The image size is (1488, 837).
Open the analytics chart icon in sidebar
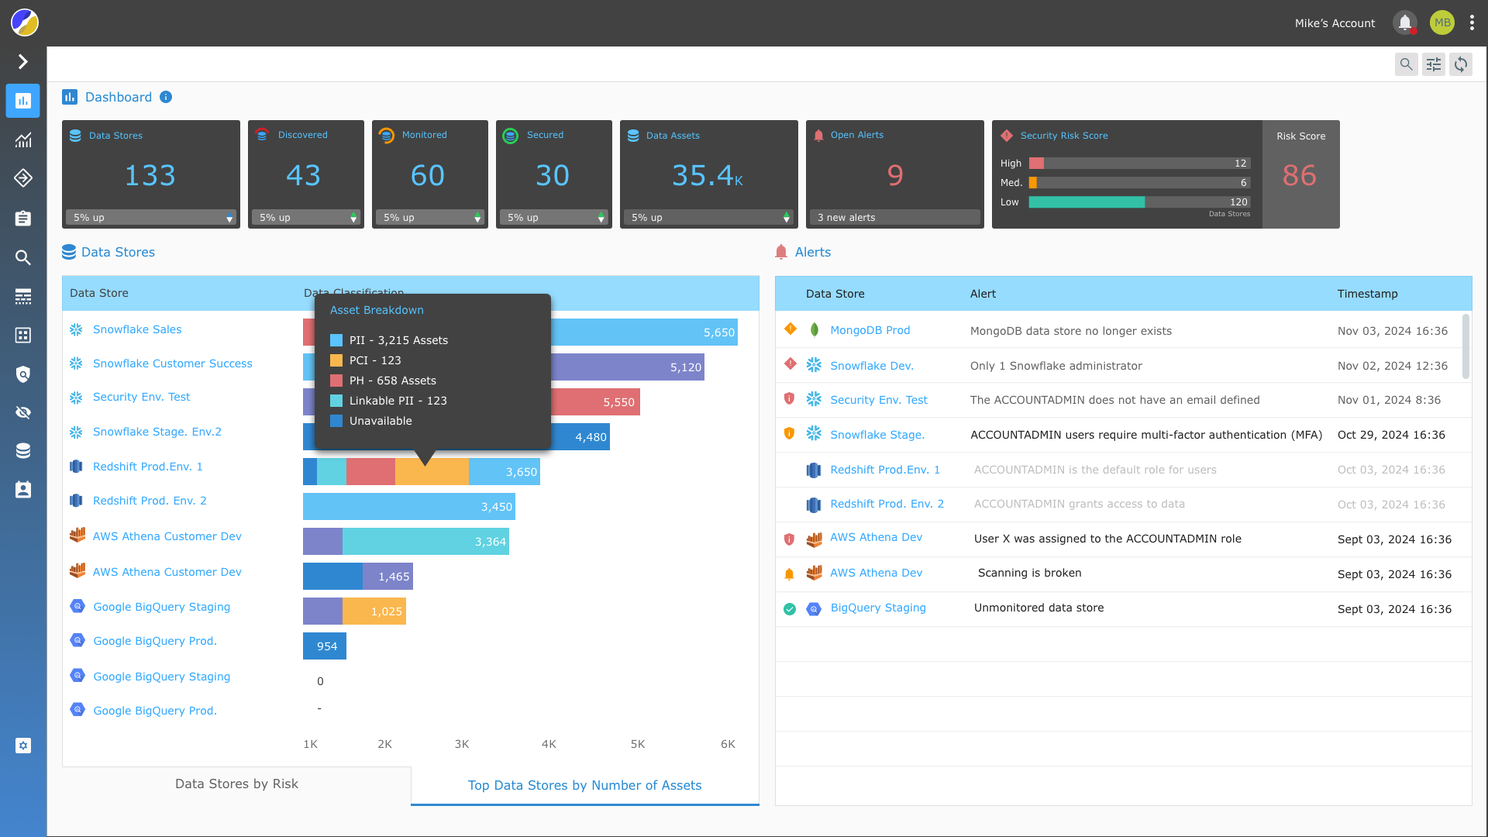[x=23, y=140]
